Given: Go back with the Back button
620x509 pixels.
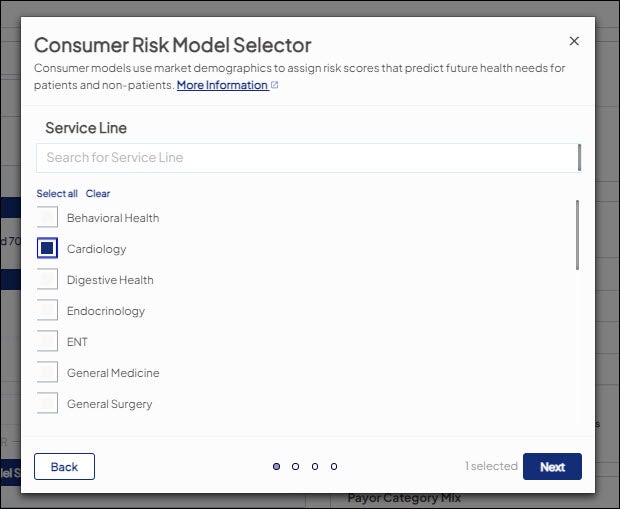Looking at the screenshot, I should pos(64,467).
